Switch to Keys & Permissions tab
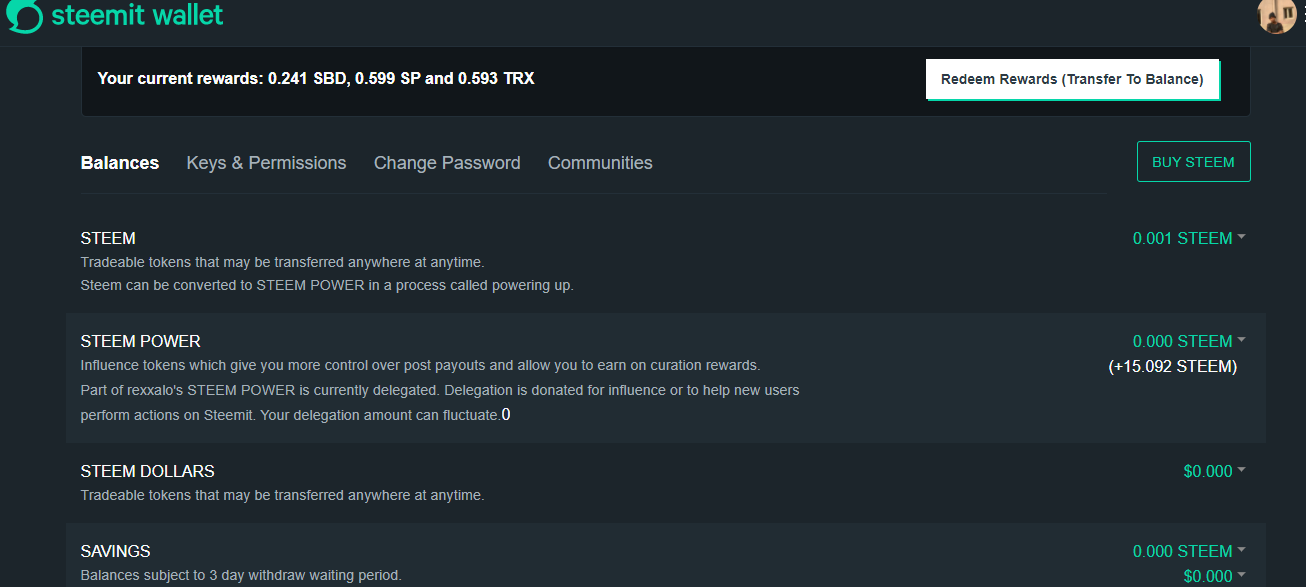1306x587 pixels. [x=266, y=163]
